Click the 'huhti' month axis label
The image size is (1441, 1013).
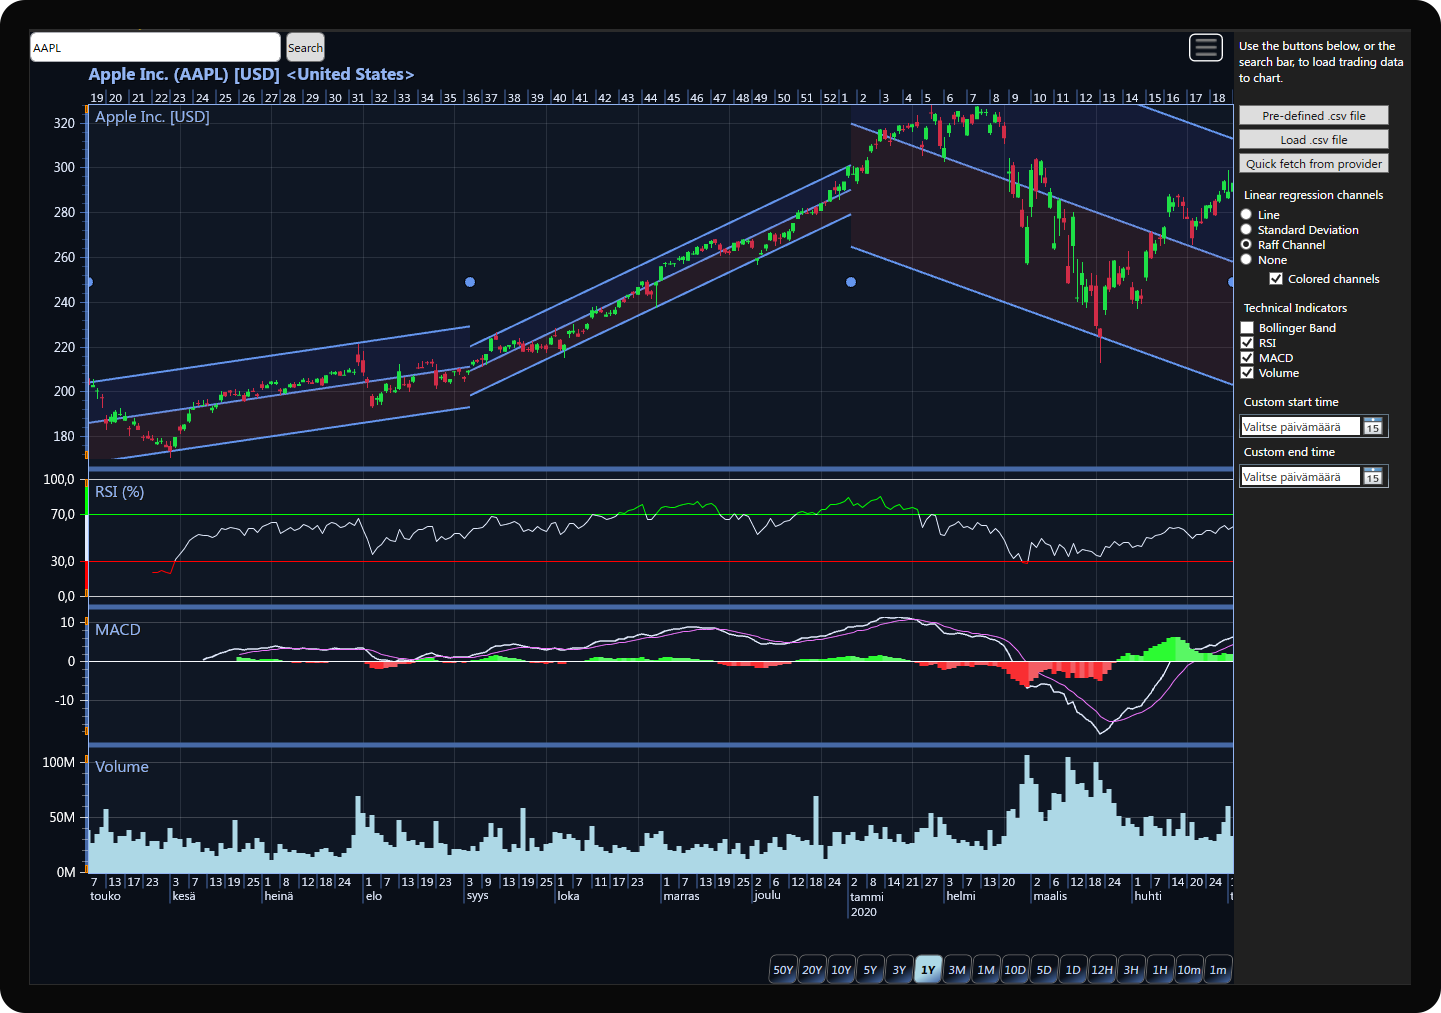point(1148,896)
